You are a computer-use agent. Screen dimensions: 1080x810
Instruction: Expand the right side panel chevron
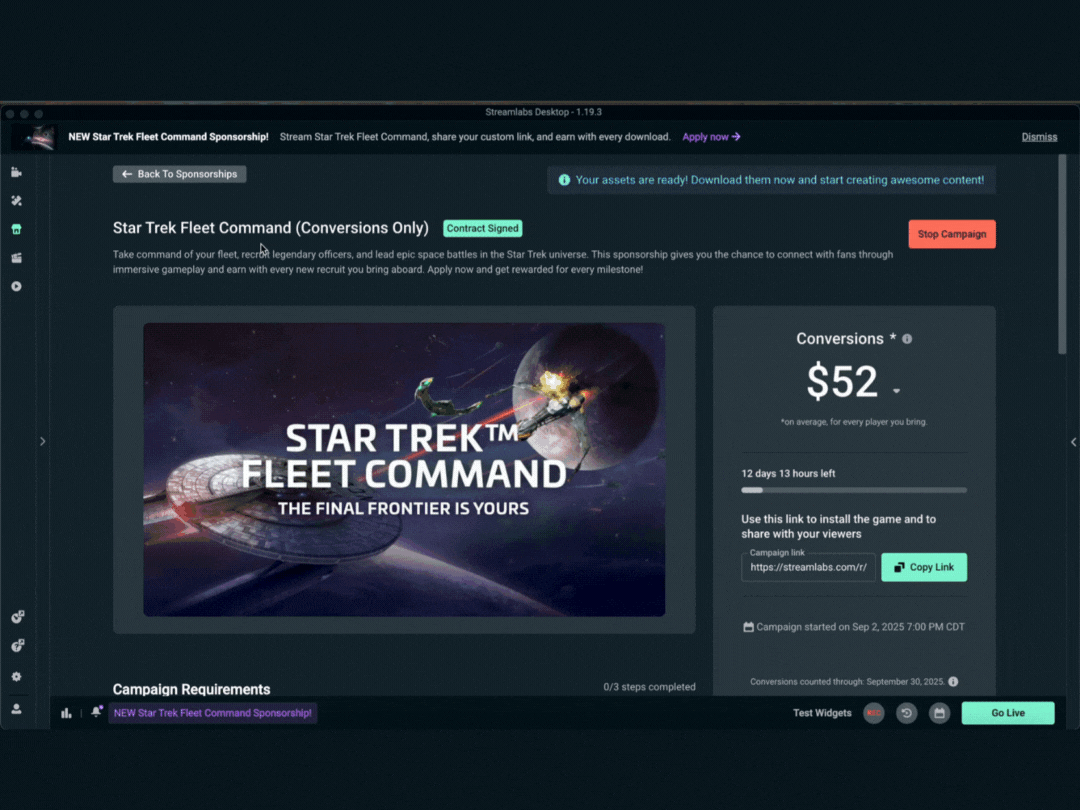pos(1073,442)
